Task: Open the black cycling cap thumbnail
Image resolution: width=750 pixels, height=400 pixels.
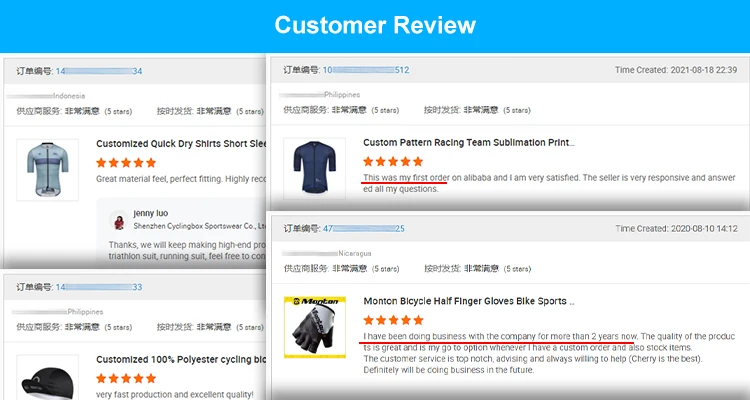Action: pyautogui.click(x=47, y=378)
